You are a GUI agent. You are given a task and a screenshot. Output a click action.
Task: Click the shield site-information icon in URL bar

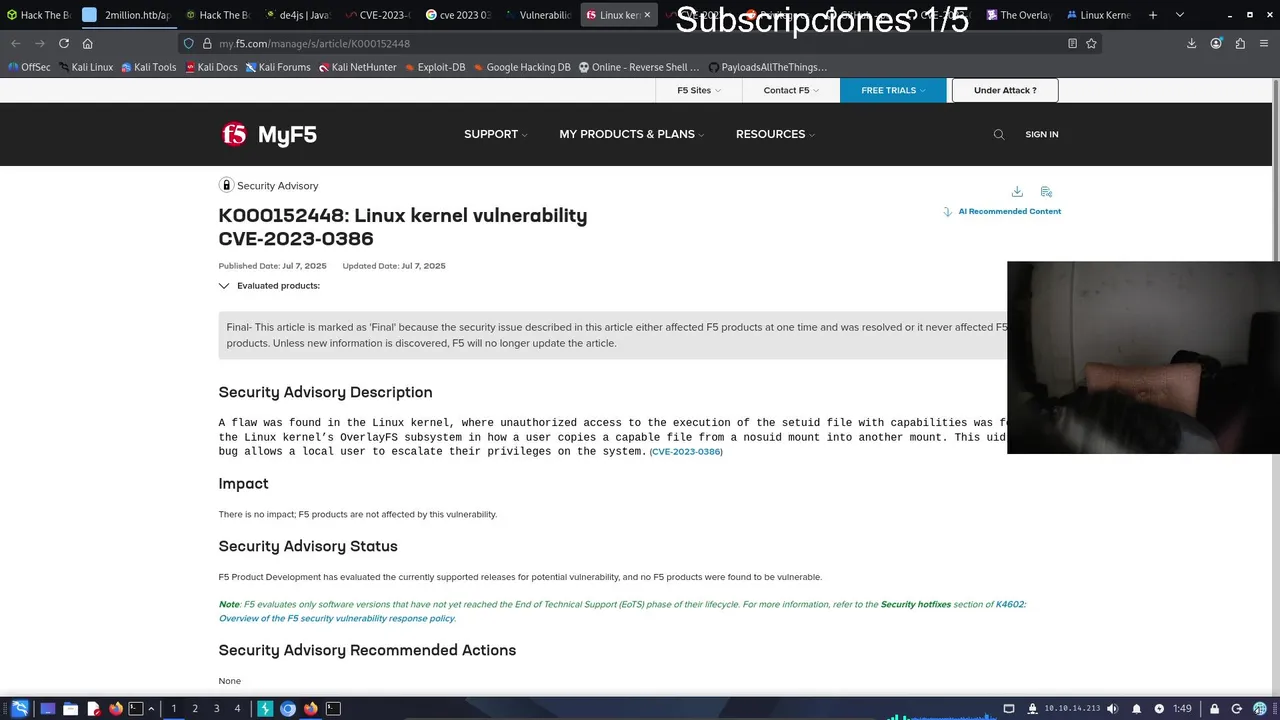(x=188, y=44)
